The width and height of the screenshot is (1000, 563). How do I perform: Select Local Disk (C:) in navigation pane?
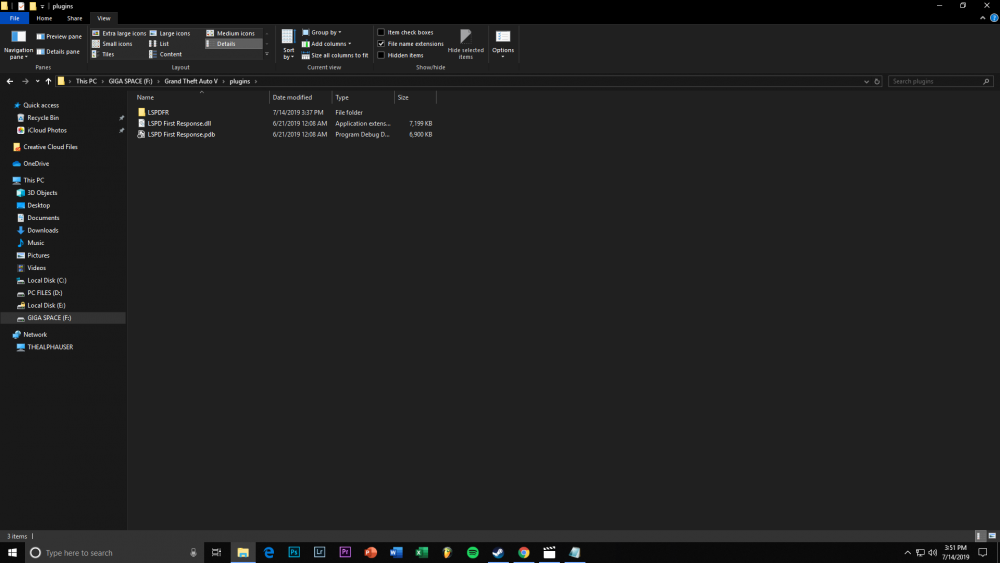click(47, 281)
